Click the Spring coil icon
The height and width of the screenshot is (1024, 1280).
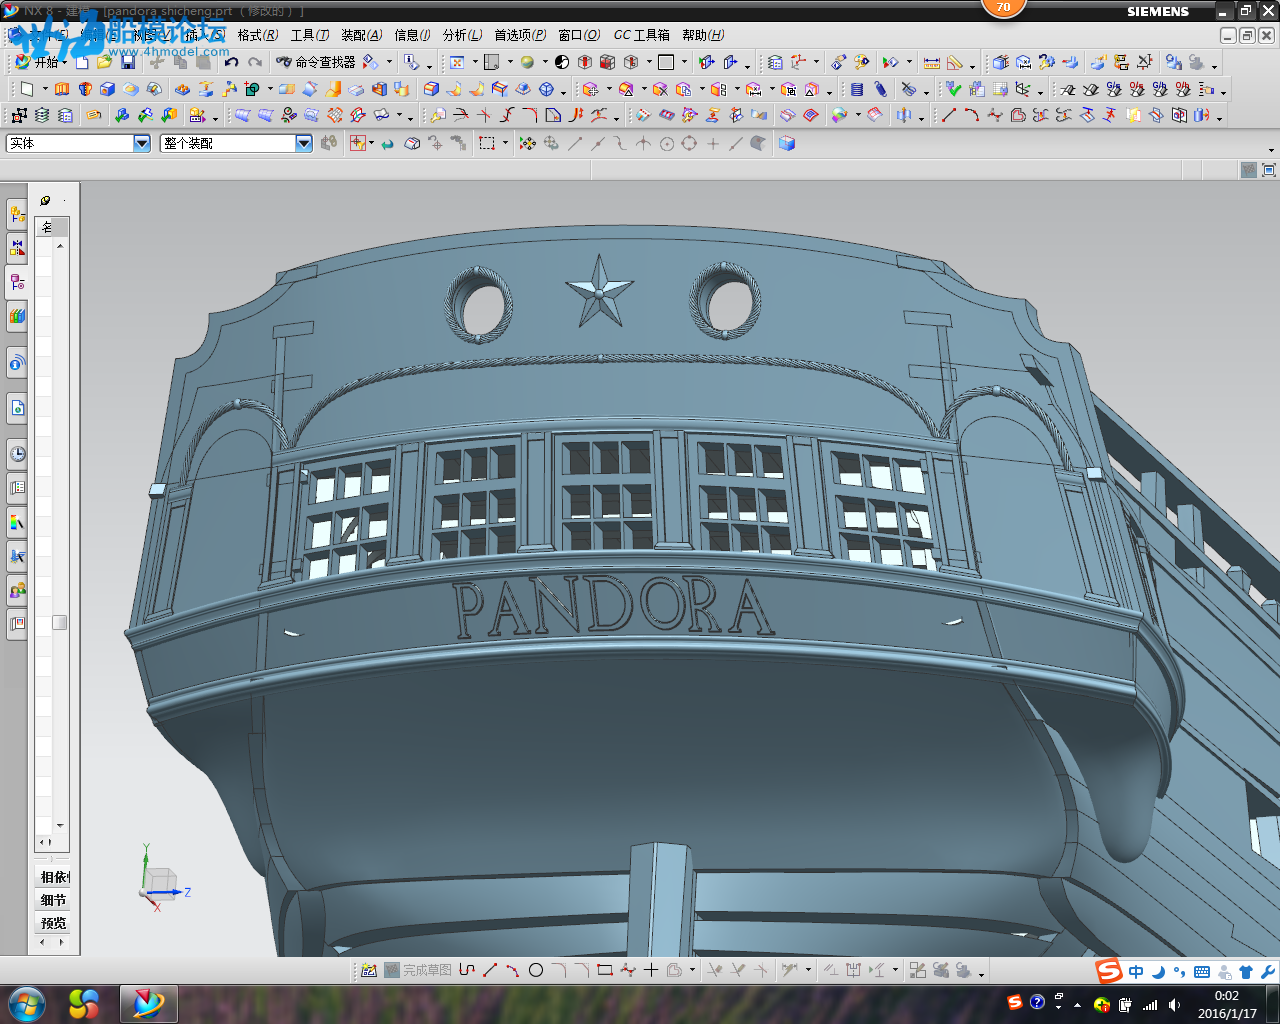point(880,89)
